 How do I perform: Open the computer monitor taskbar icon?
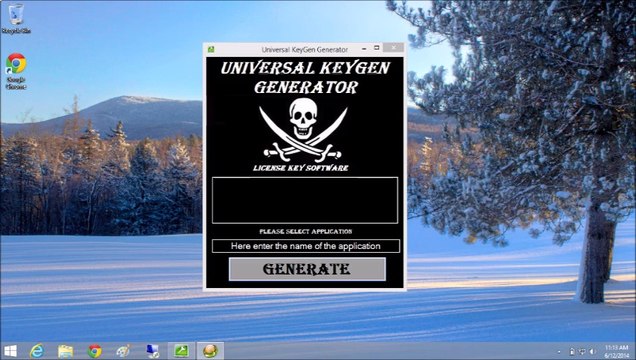[153, 351]
